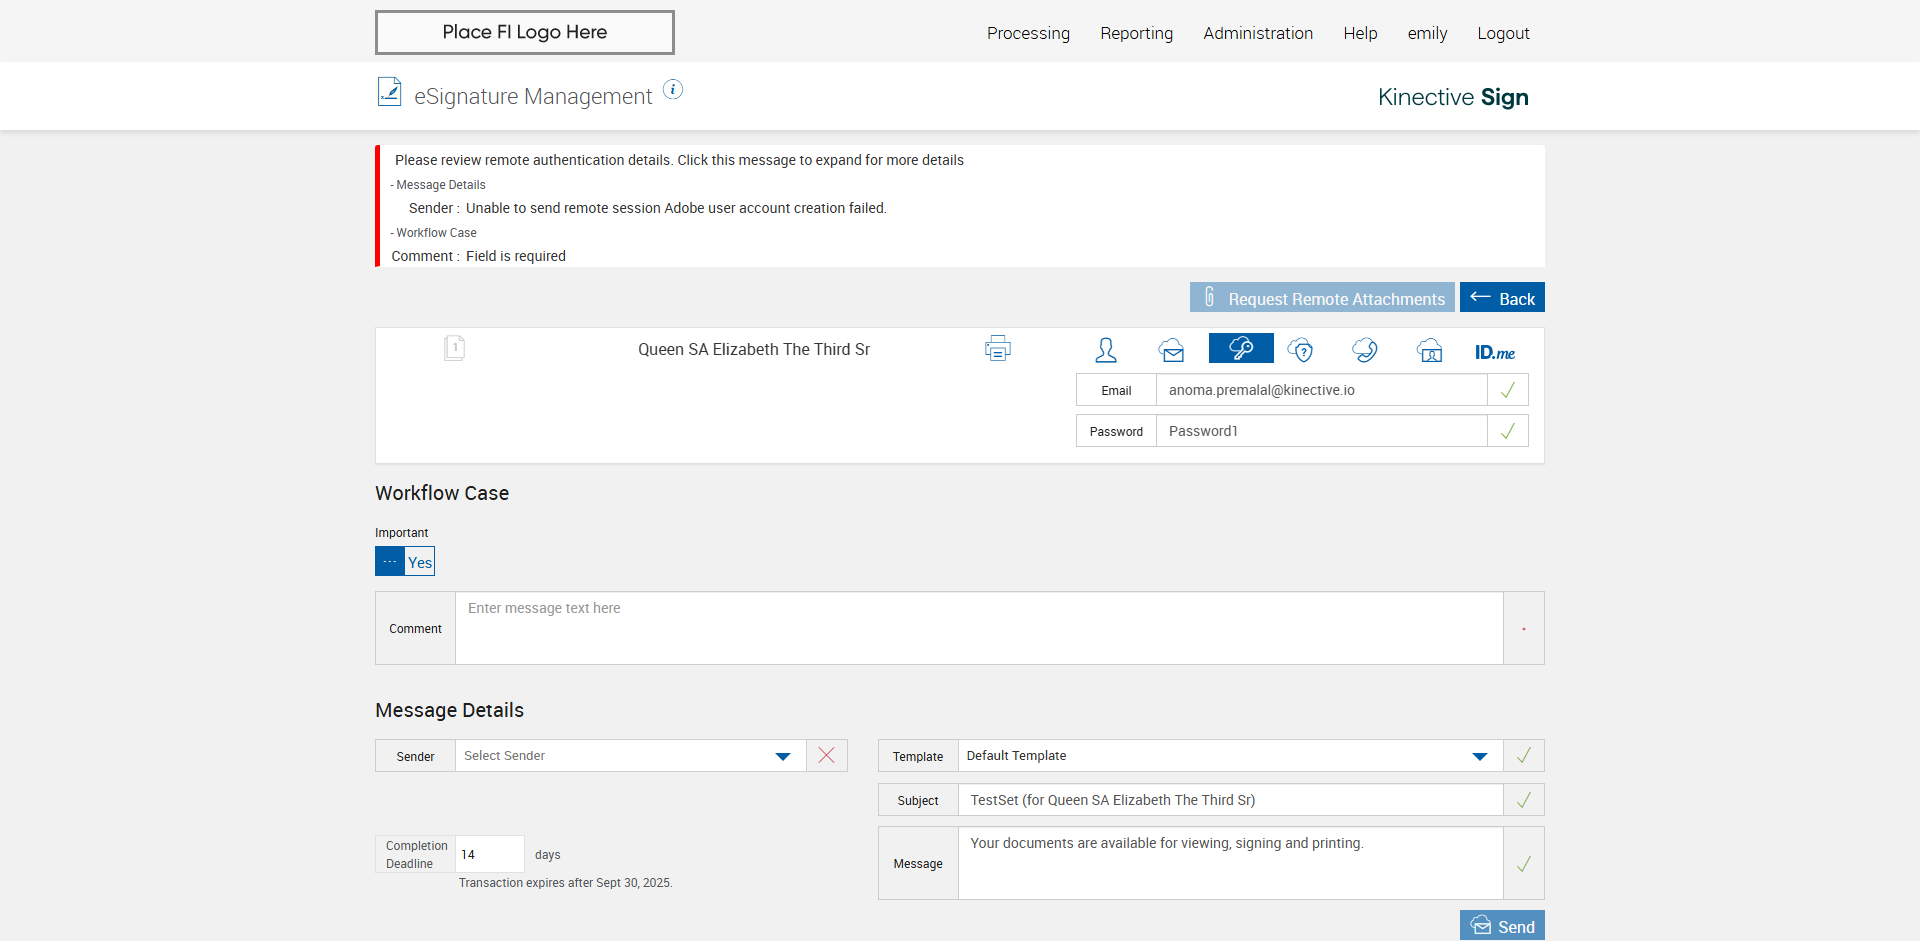The height and width of the screenshot is (941, 1920).
Task: Open the Select Sender dropdown
Action: [630, 756]
